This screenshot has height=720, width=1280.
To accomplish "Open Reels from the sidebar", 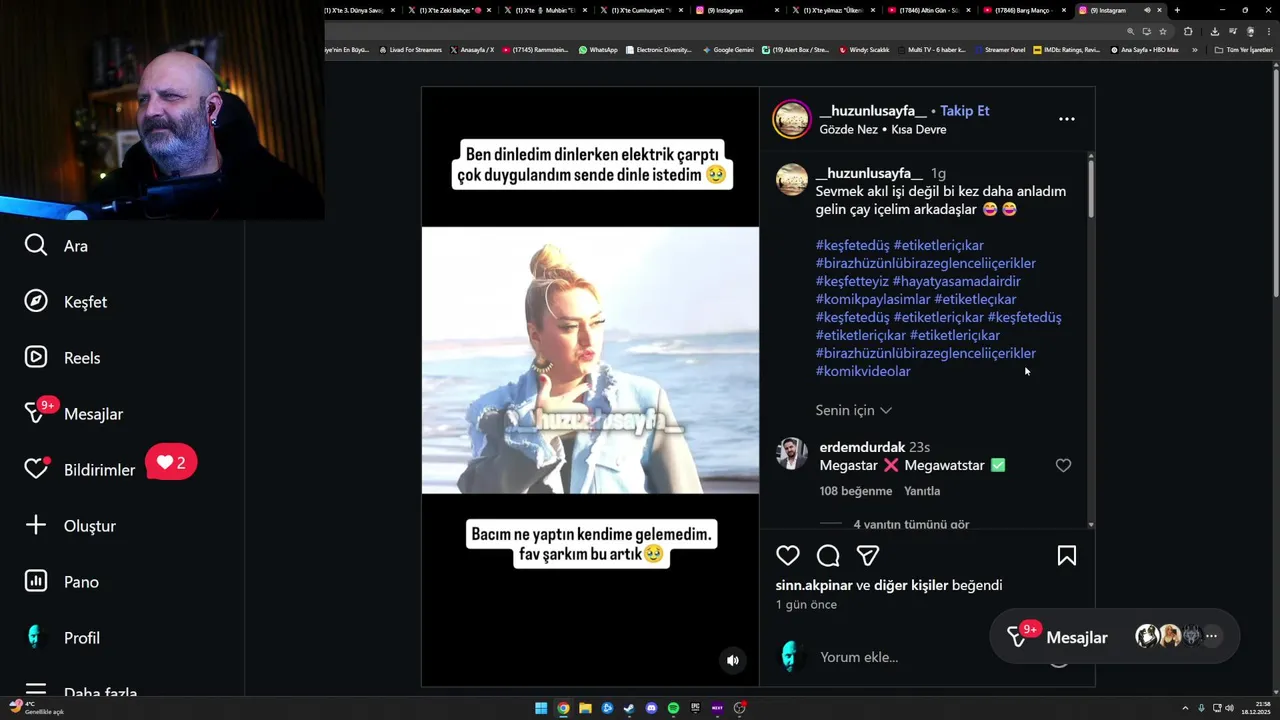I will (62, 358).
